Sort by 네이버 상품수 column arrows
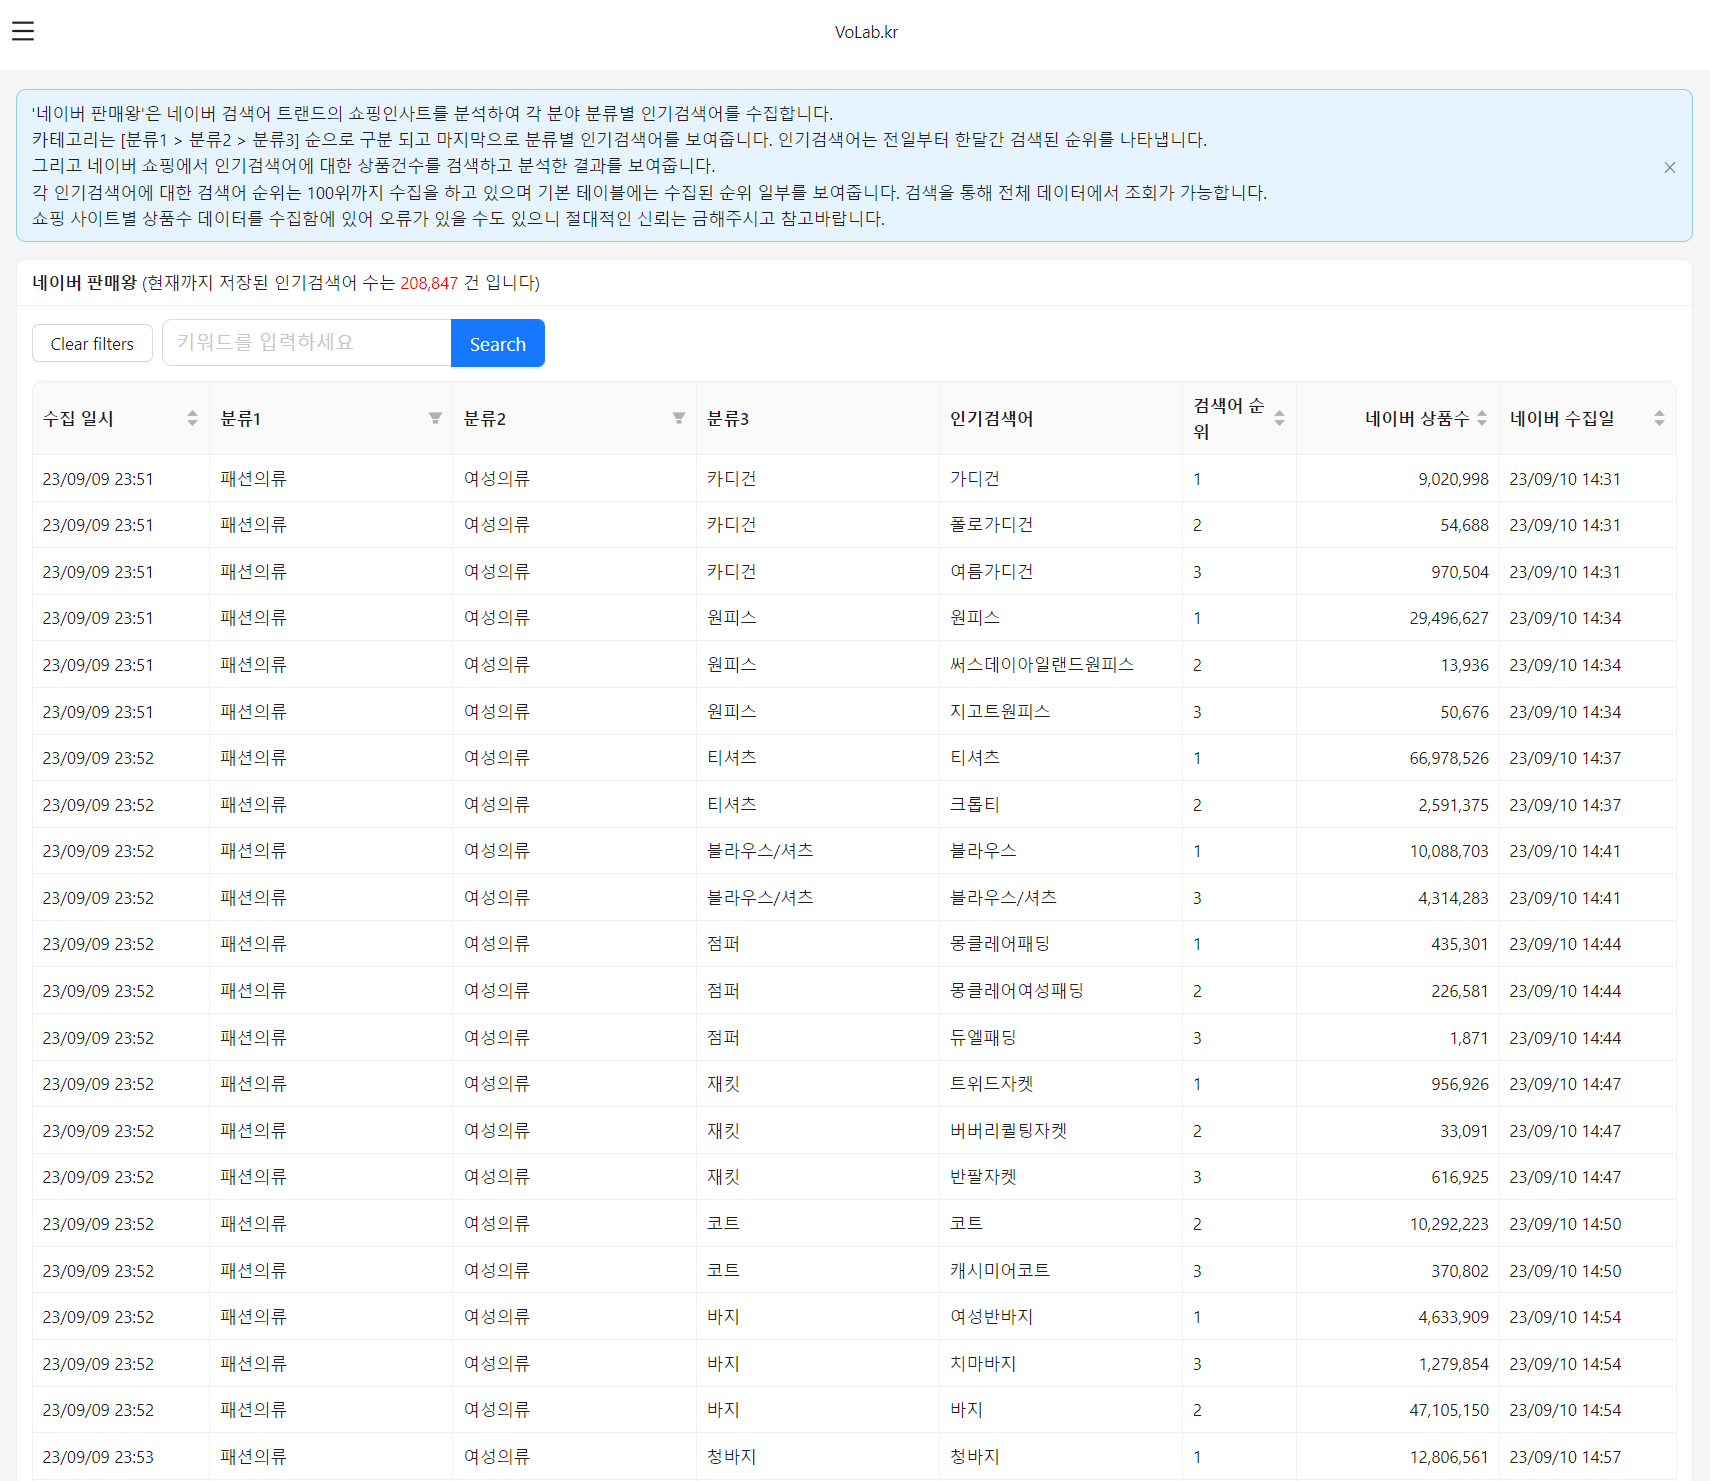 (x=1482, y=418)
